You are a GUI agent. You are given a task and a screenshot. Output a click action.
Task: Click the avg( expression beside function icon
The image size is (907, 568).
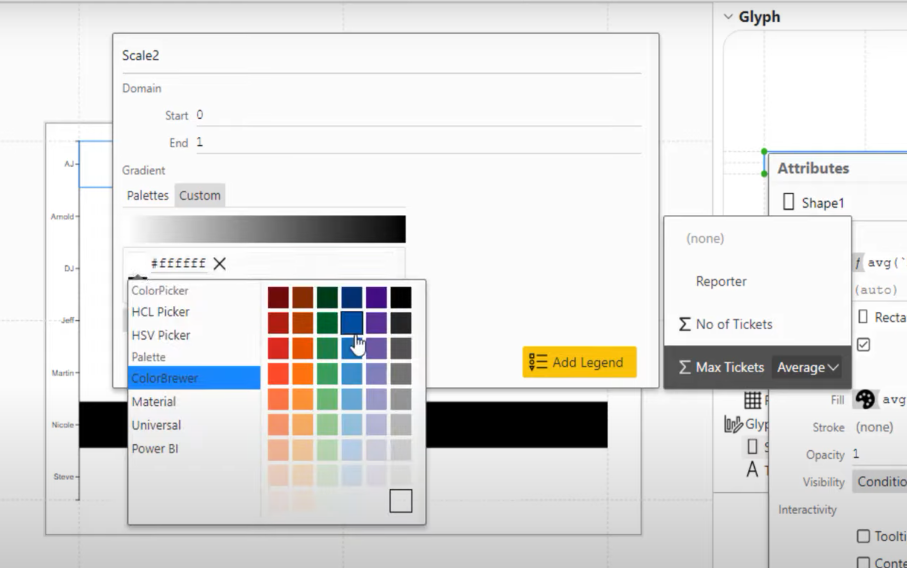(x=886, y=263)
